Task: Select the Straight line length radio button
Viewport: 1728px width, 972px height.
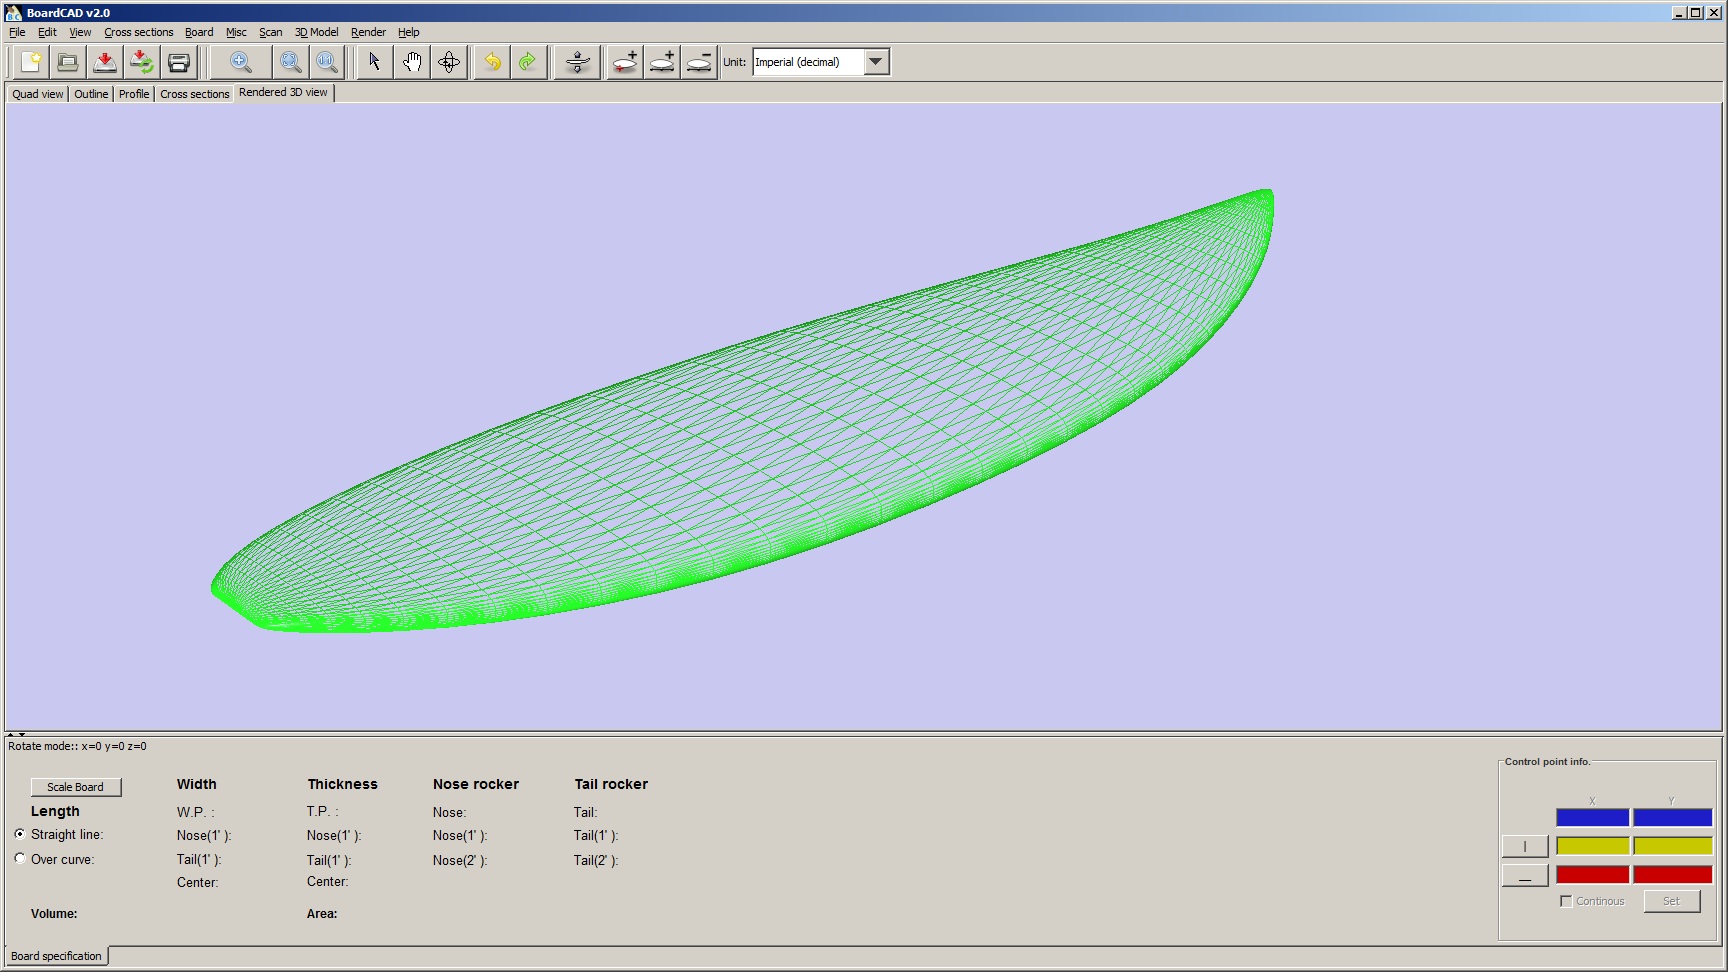Action: point(20,834)
